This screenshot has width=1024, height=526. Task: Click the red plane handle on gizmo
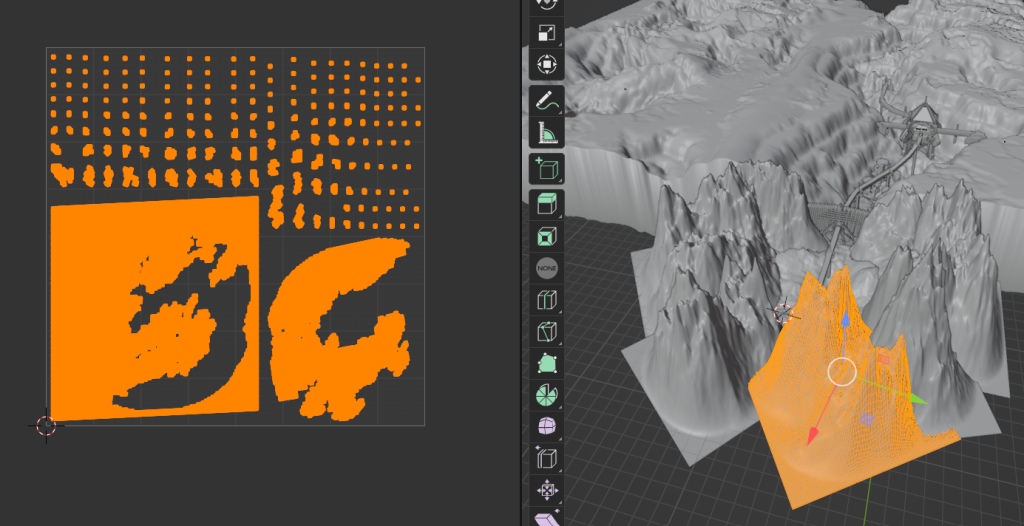pyautogui.click(x=883, y=359)
